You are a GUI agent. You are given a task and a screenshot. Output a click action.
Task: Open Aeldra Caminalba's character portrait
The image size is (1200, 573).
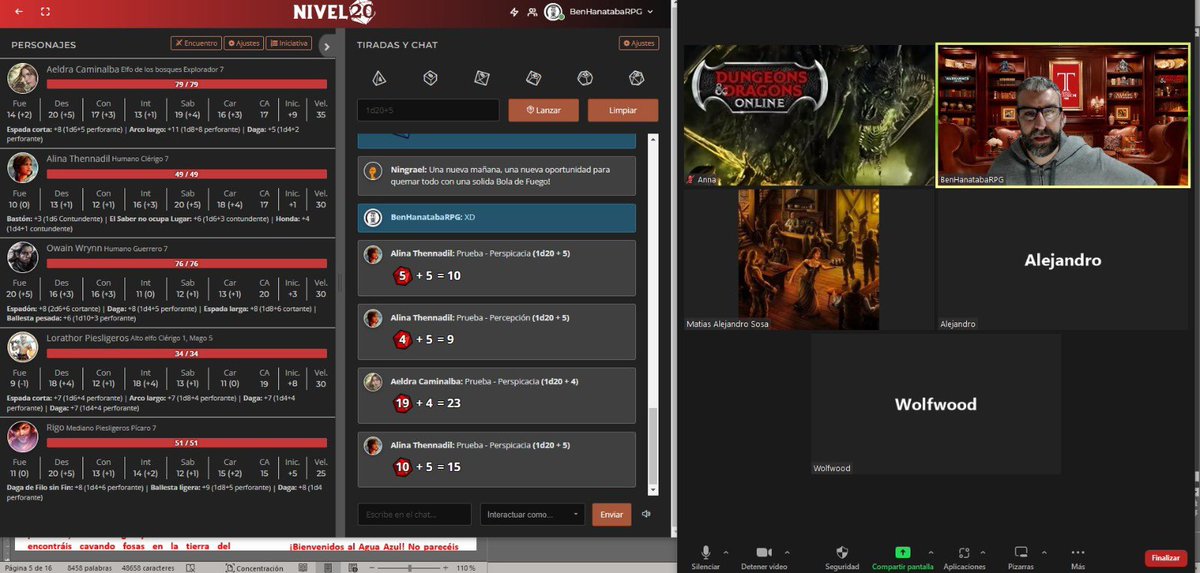[22, 79]
